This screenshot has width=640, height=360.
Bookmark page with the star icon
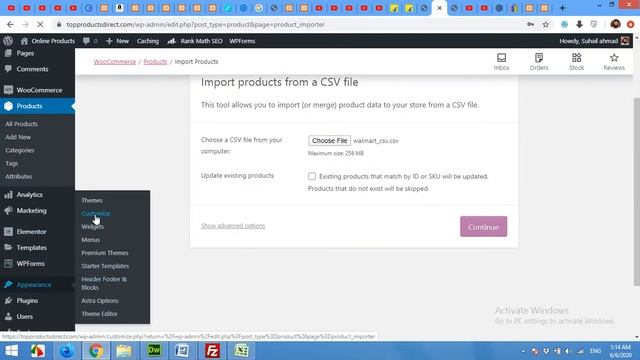(546, 24)
